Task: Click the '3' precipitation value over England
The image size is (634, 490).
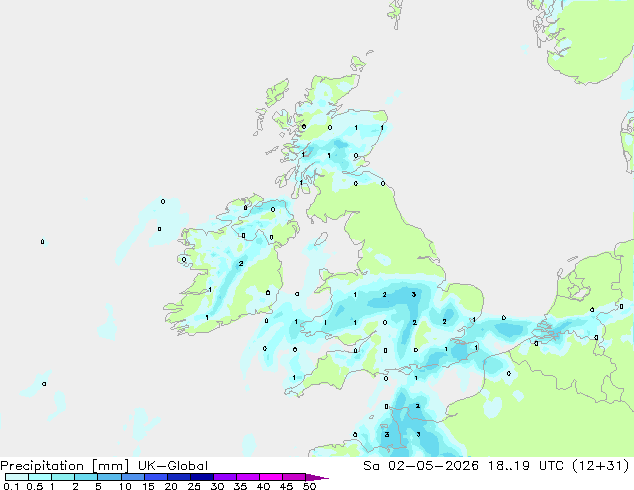Action: (414, 294)
